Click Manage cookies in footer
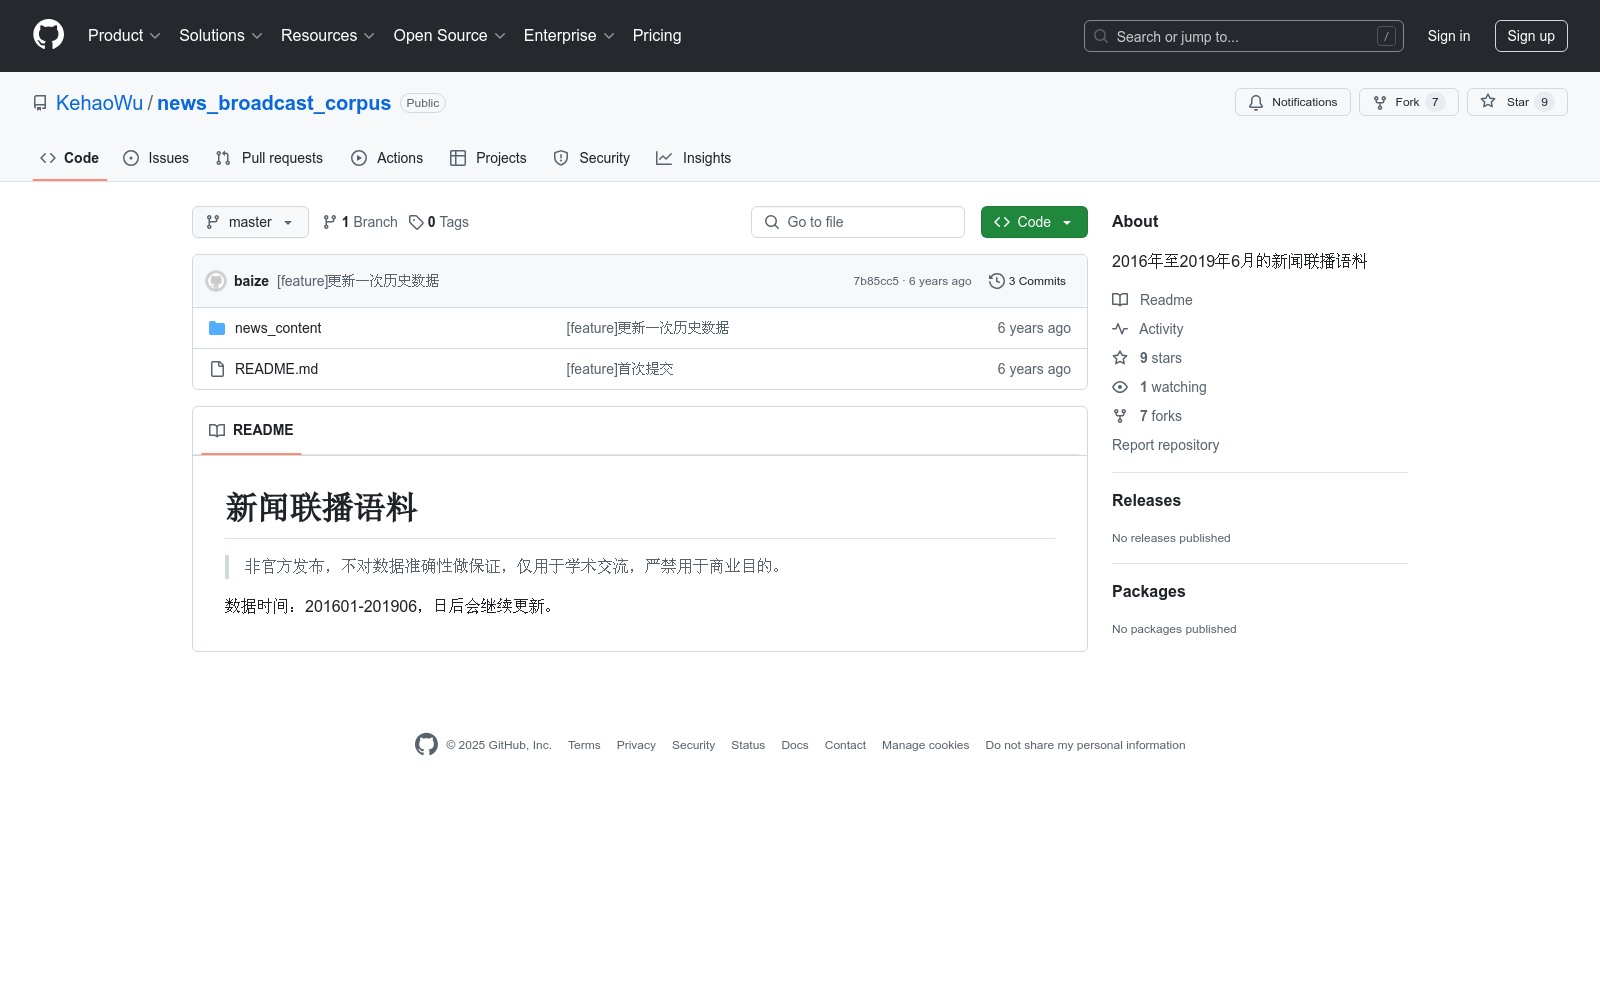The image size is (1600, 1000). point(925,745)
